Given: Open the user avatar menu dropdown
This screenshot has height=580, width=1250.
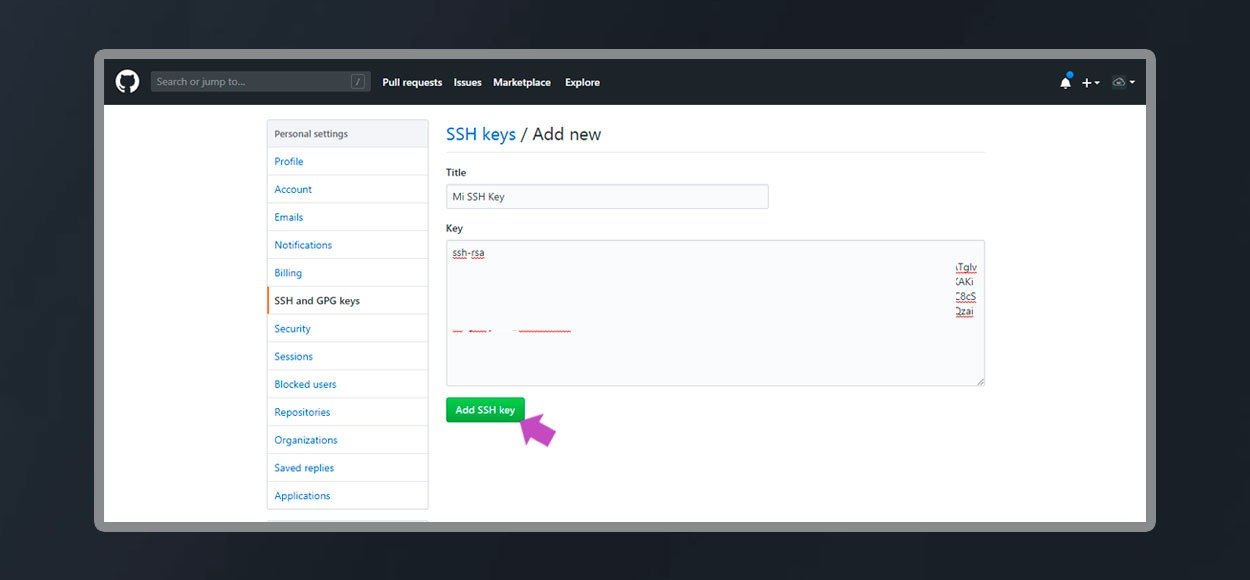Looking at the screenshot, I should tap(1123, 82).
